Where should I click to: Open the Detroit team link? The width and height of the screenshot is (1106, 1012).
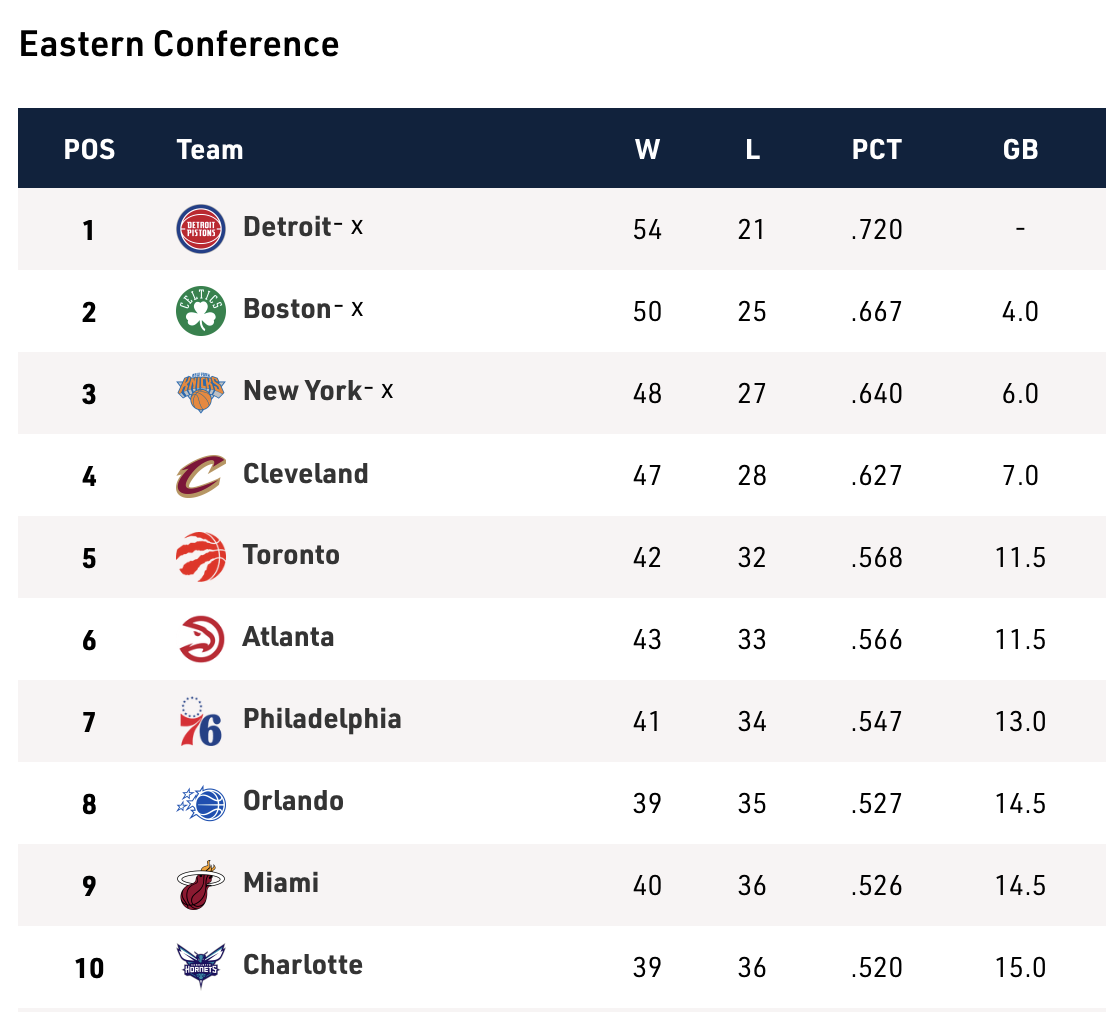pyautogui.click(x=286, y=227)
